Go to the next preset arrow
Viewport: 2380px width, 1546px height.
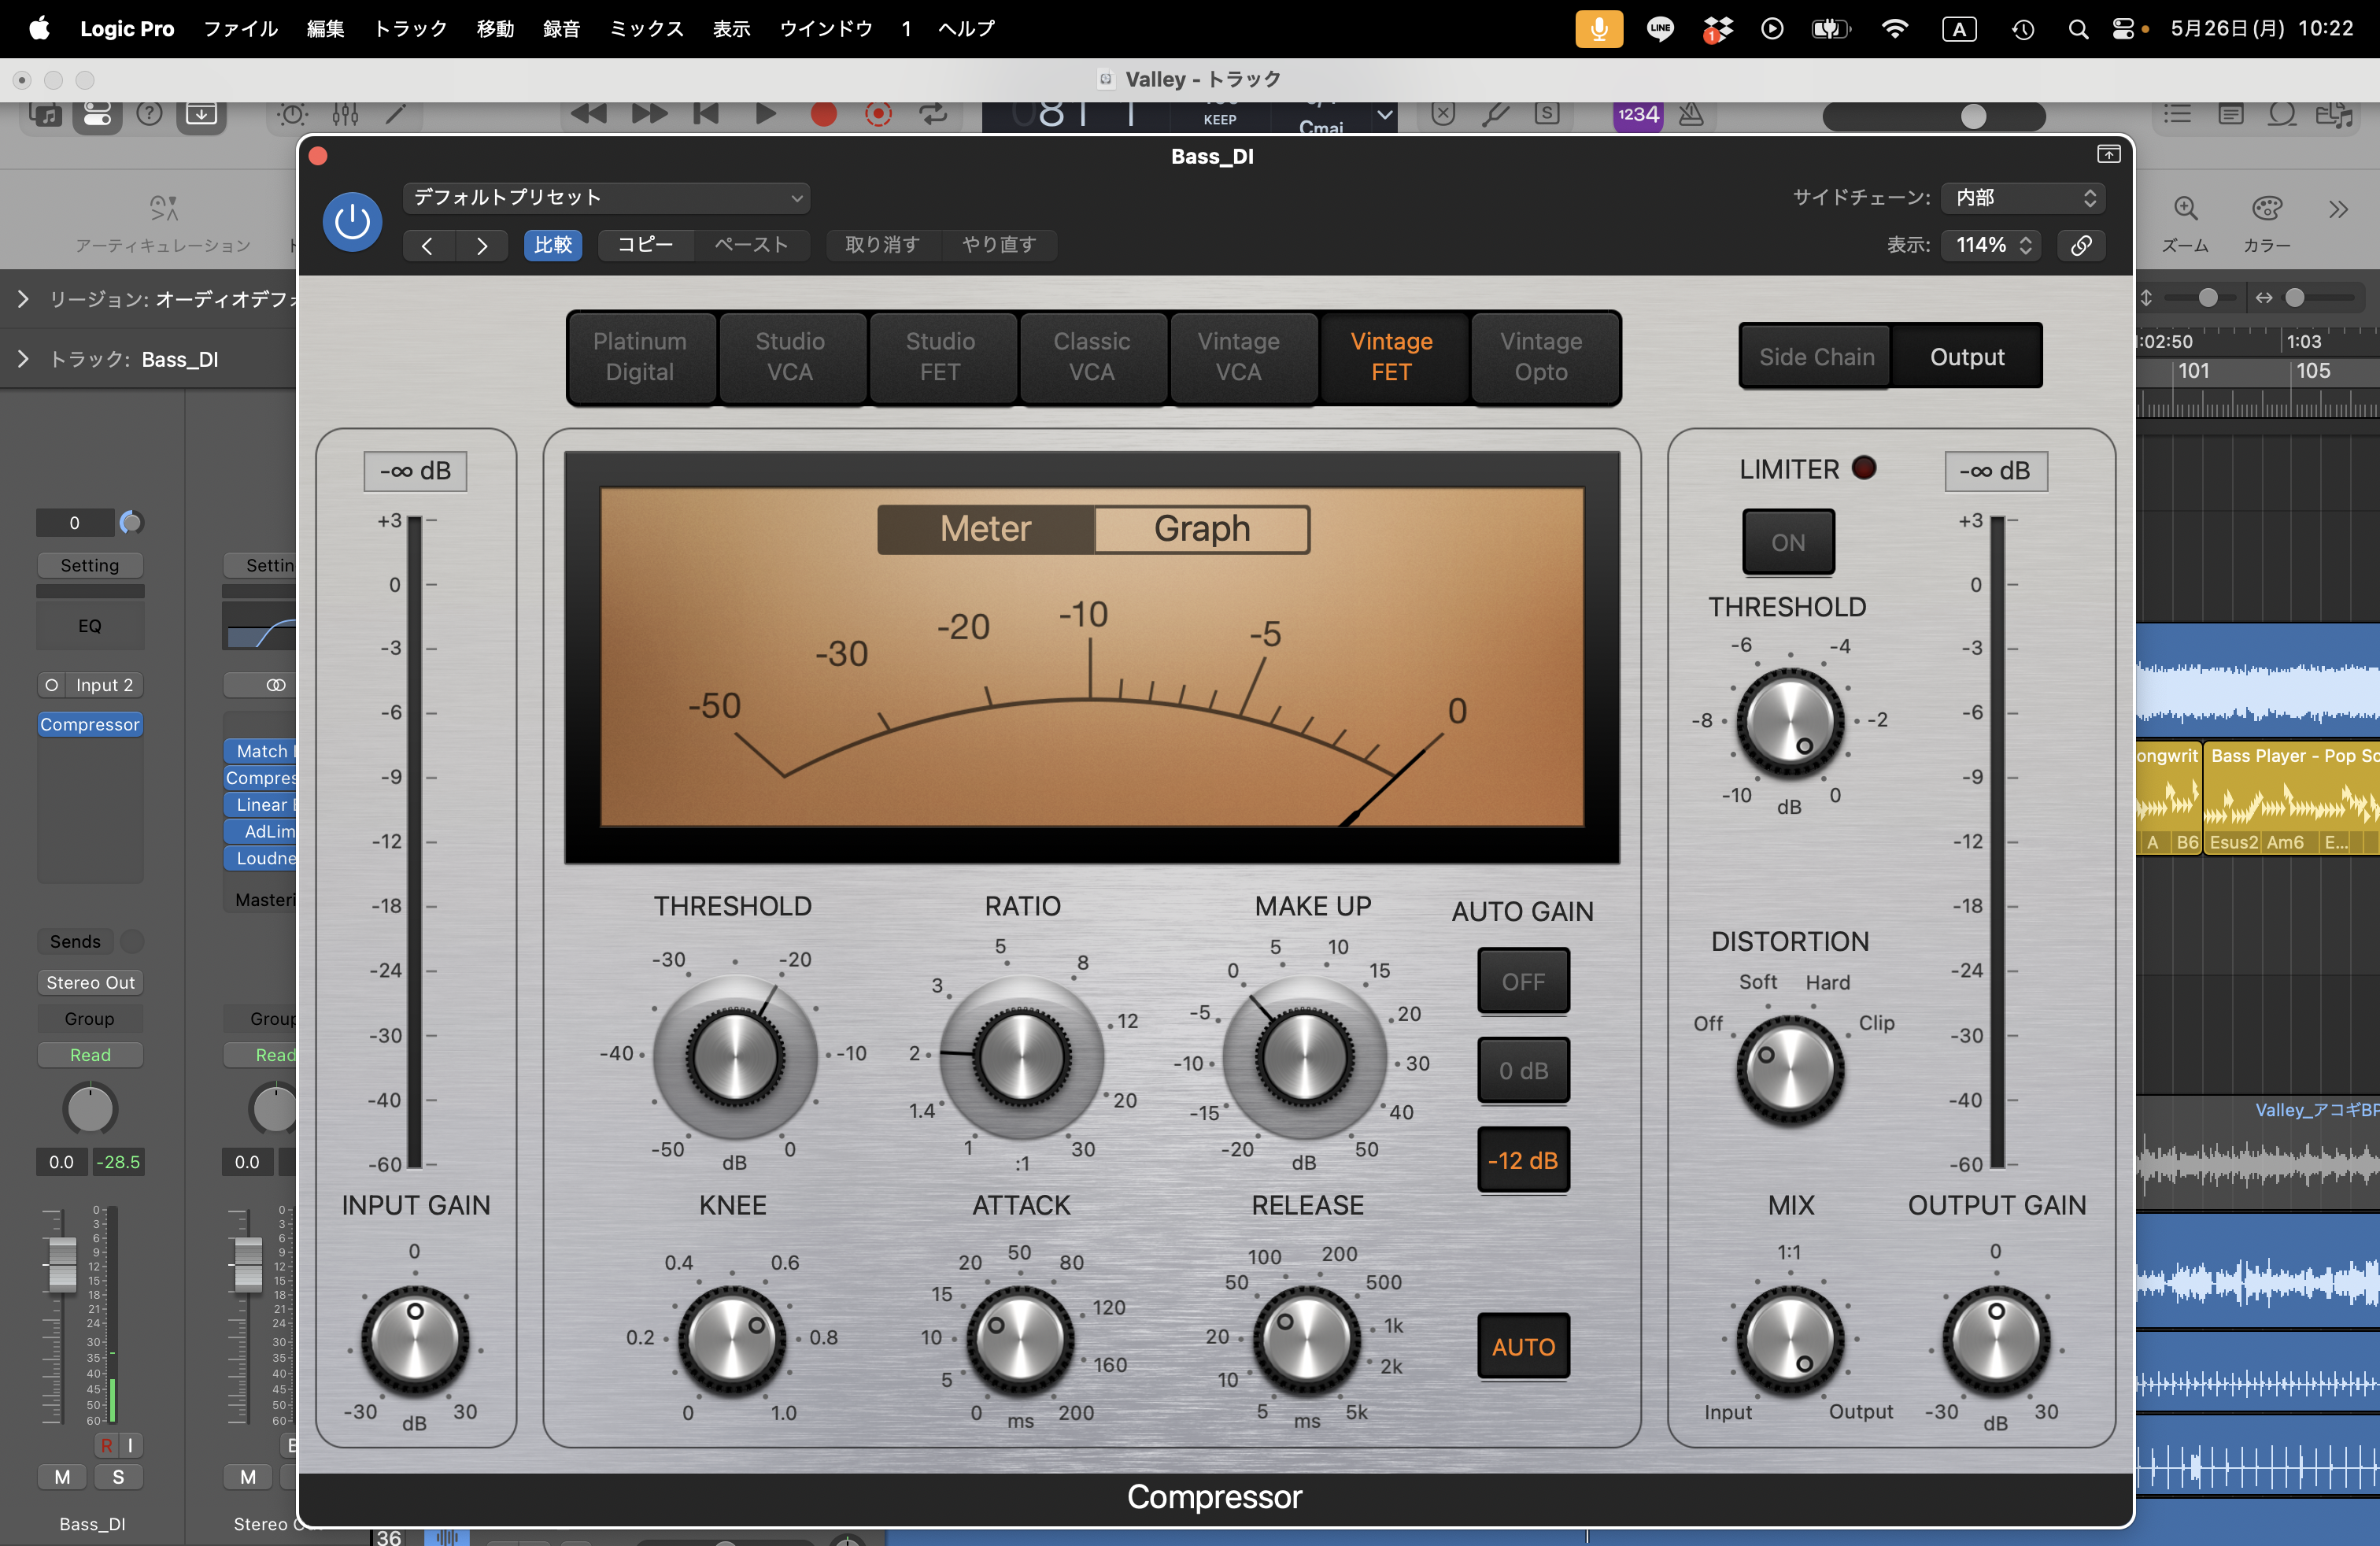tap(482, 245)
